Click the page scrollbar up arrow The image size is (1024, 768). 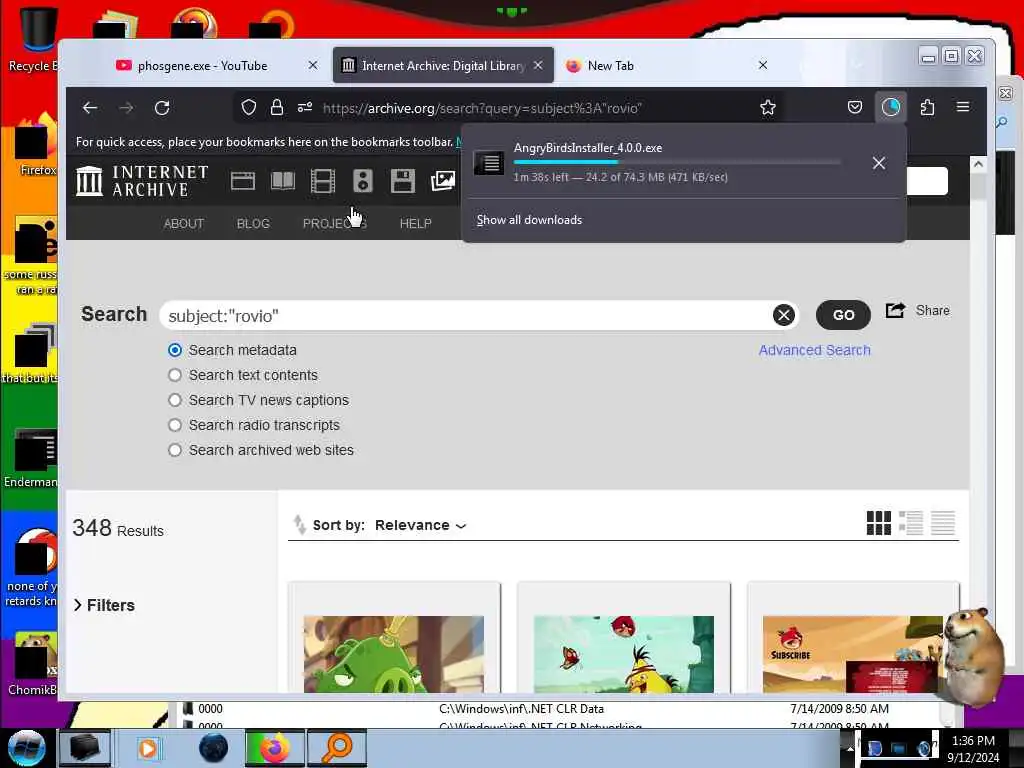click(x=978, y=164)
